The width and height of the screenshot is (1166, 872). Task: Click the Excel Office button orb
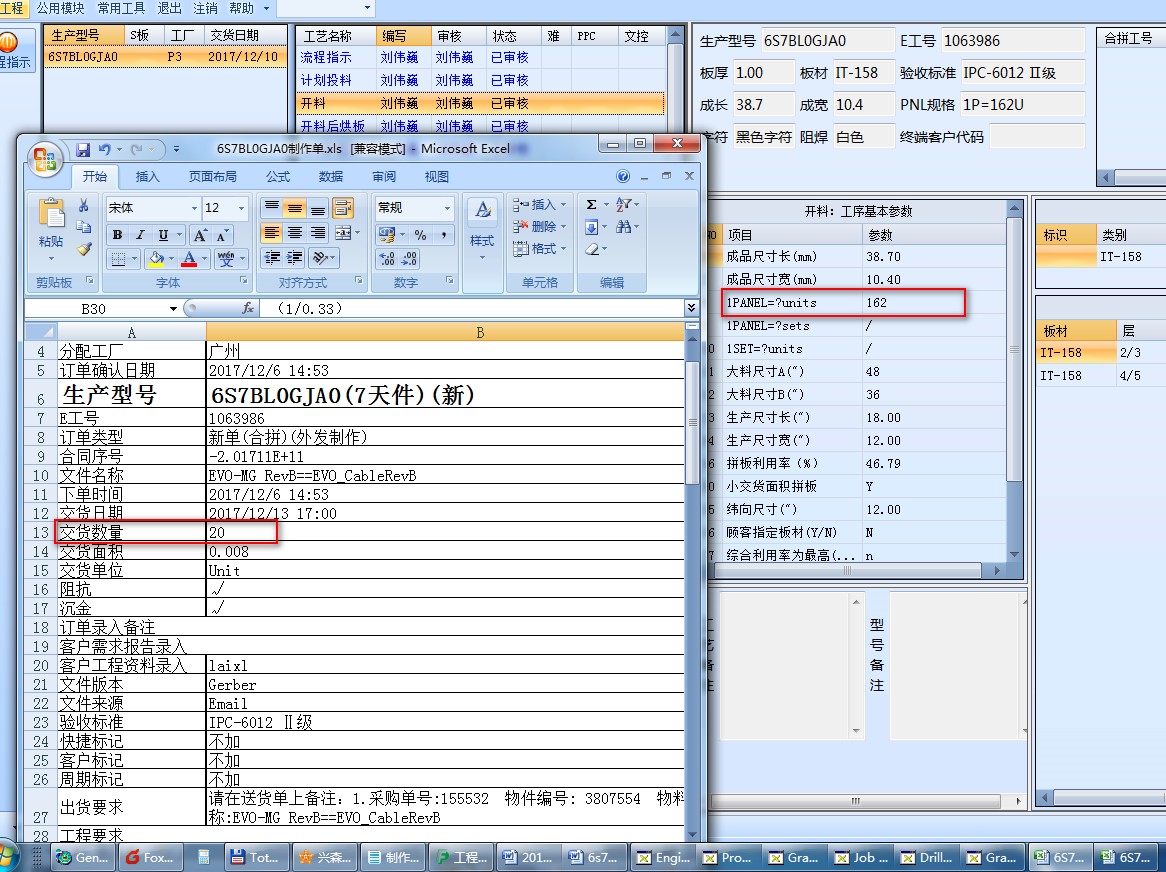44,159
